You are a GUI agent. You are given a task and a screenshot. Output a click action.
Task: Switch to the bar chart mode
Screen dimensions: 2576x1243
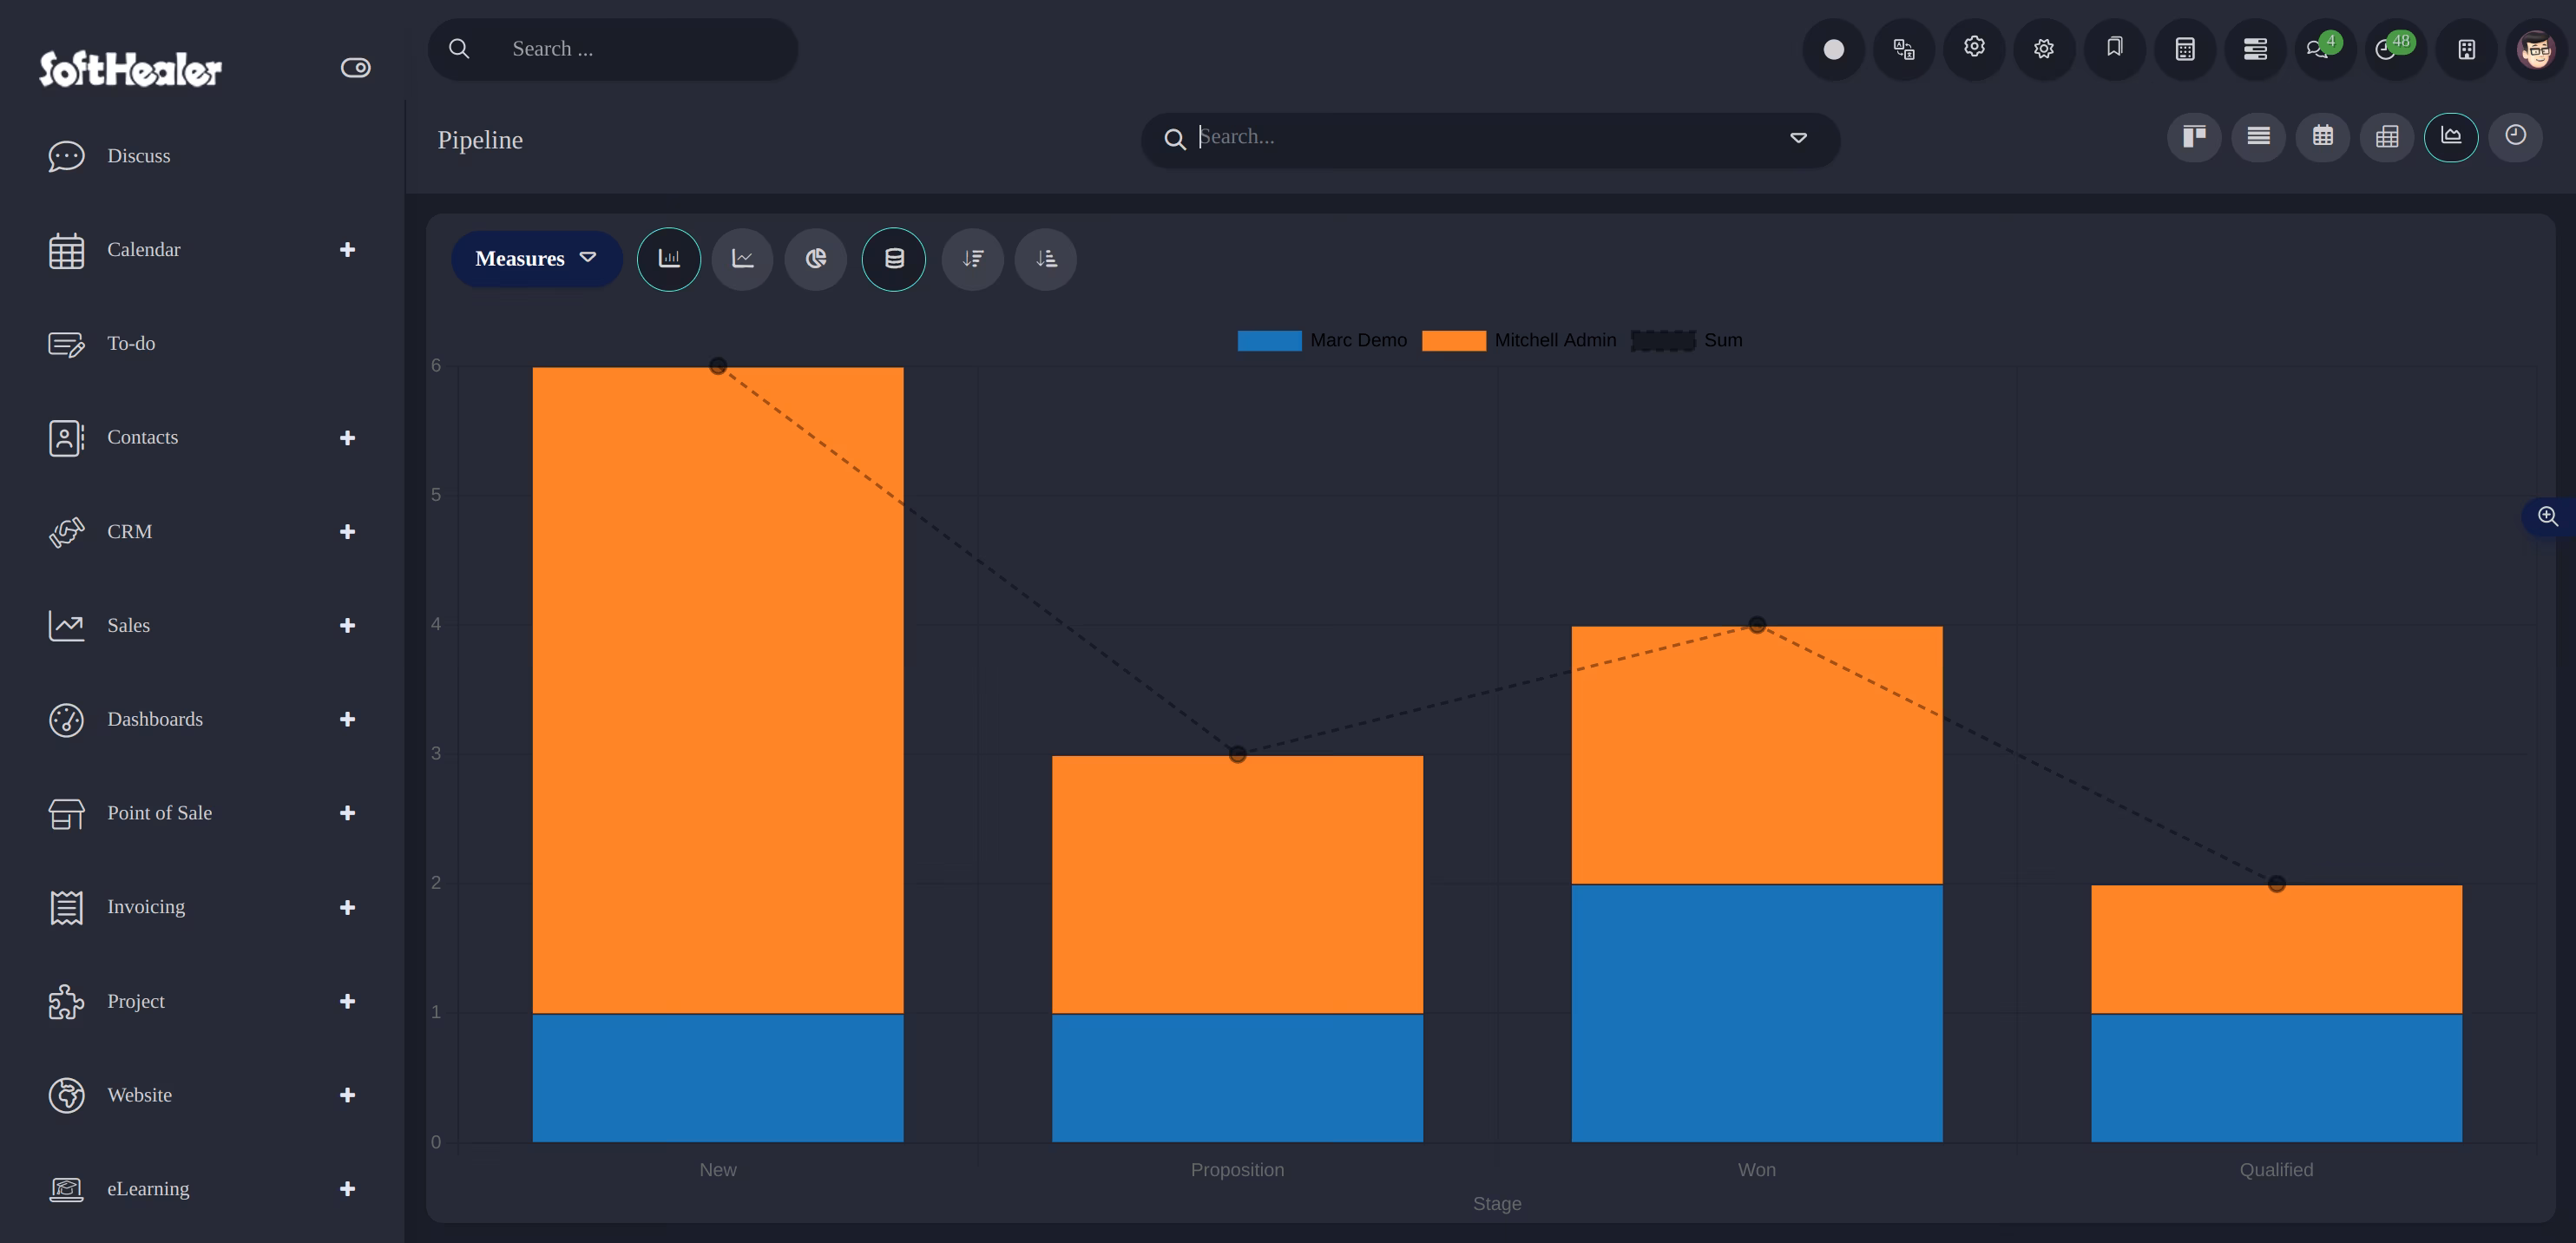click(668, 259)
